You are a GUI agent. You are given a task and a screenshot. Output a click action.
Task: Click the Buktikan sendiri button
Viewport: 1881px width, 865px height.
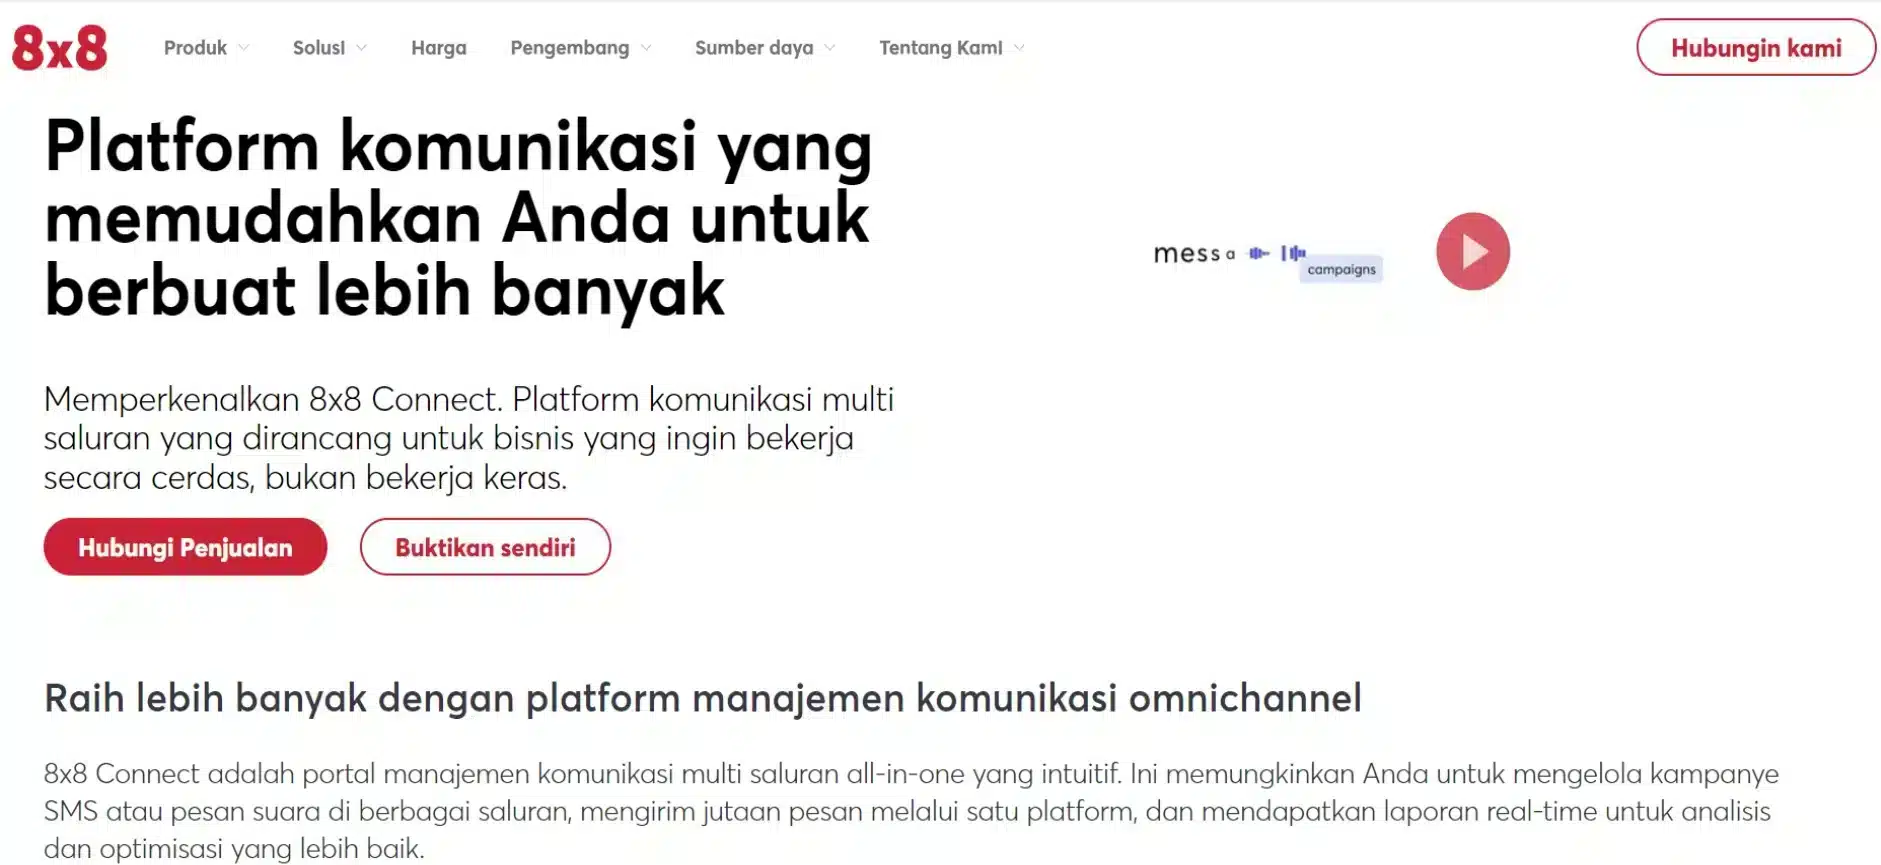point(485,547)
